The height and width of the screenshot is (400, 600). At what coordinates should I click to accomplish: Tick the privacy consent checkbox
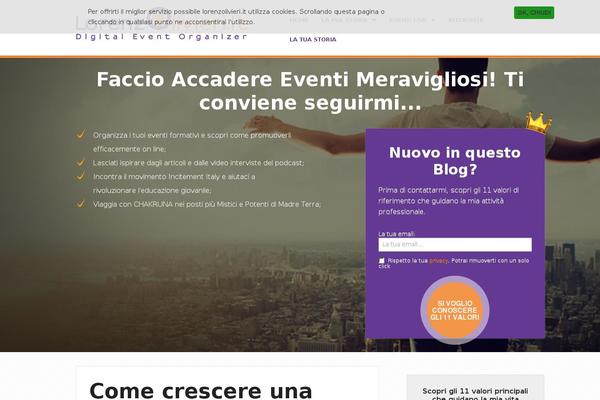[382, 261]
